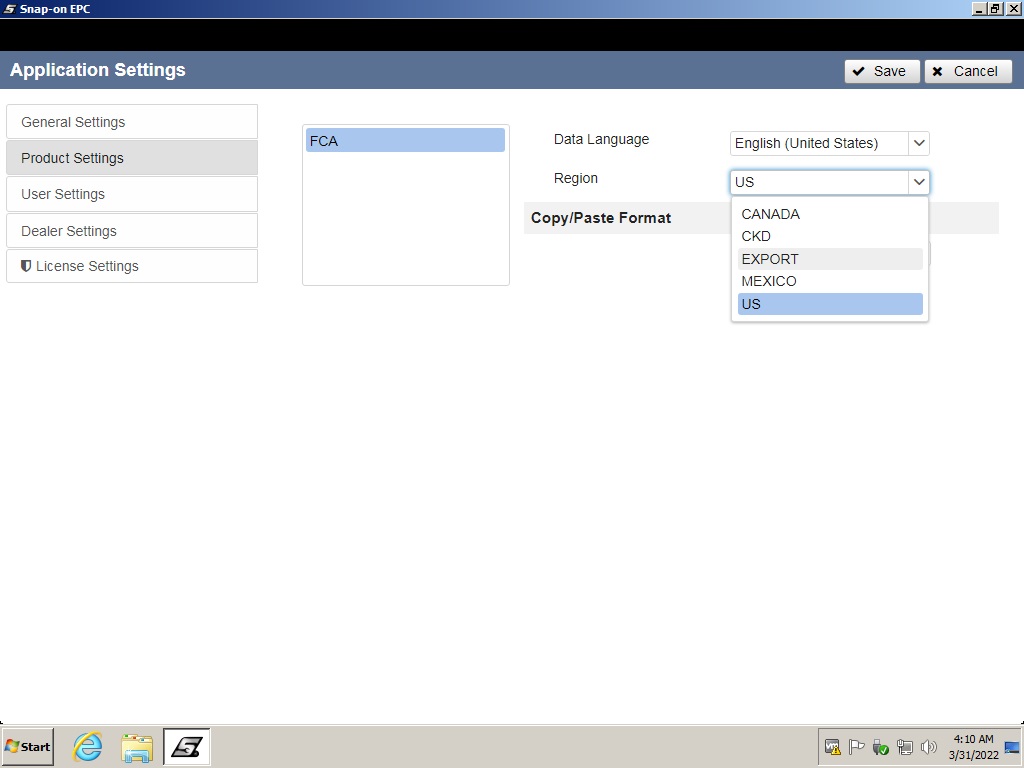This screenshot has width=1024, height=768.
Task: Open the General Settings tab
Action: coord(132,122)
